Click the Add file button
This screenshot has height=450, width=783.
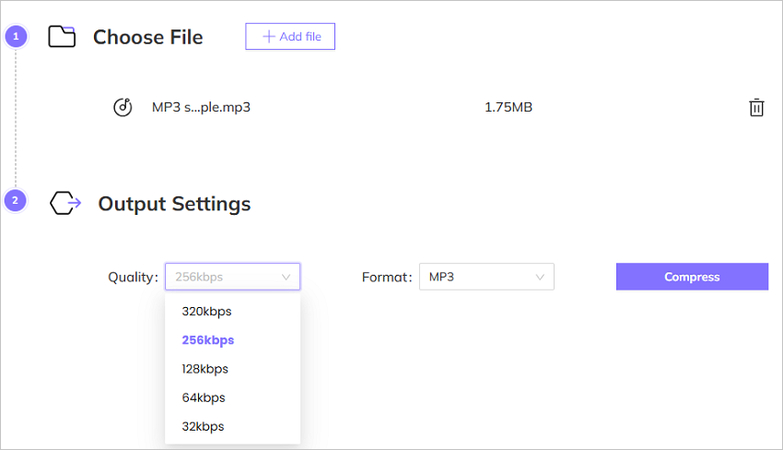coord(290,36)
